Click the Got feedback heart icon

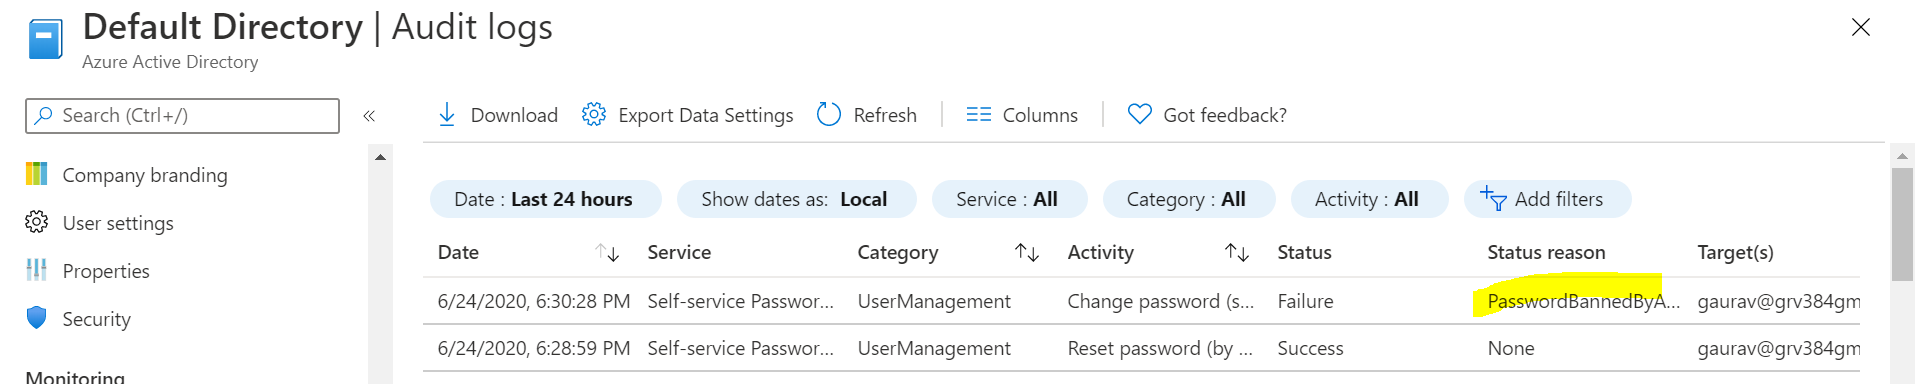(x=1140, y=115)
